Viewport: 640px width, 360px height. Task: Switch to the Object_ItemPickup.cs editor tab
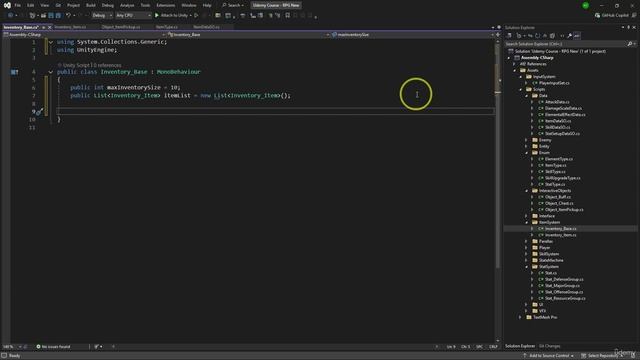click(x=121, y=27)
